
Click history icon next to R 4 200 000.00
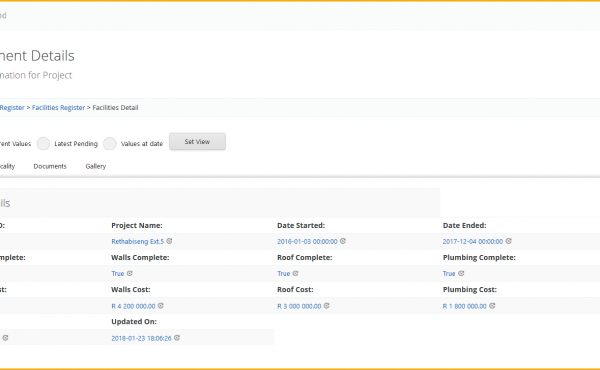tap(161, 306)
